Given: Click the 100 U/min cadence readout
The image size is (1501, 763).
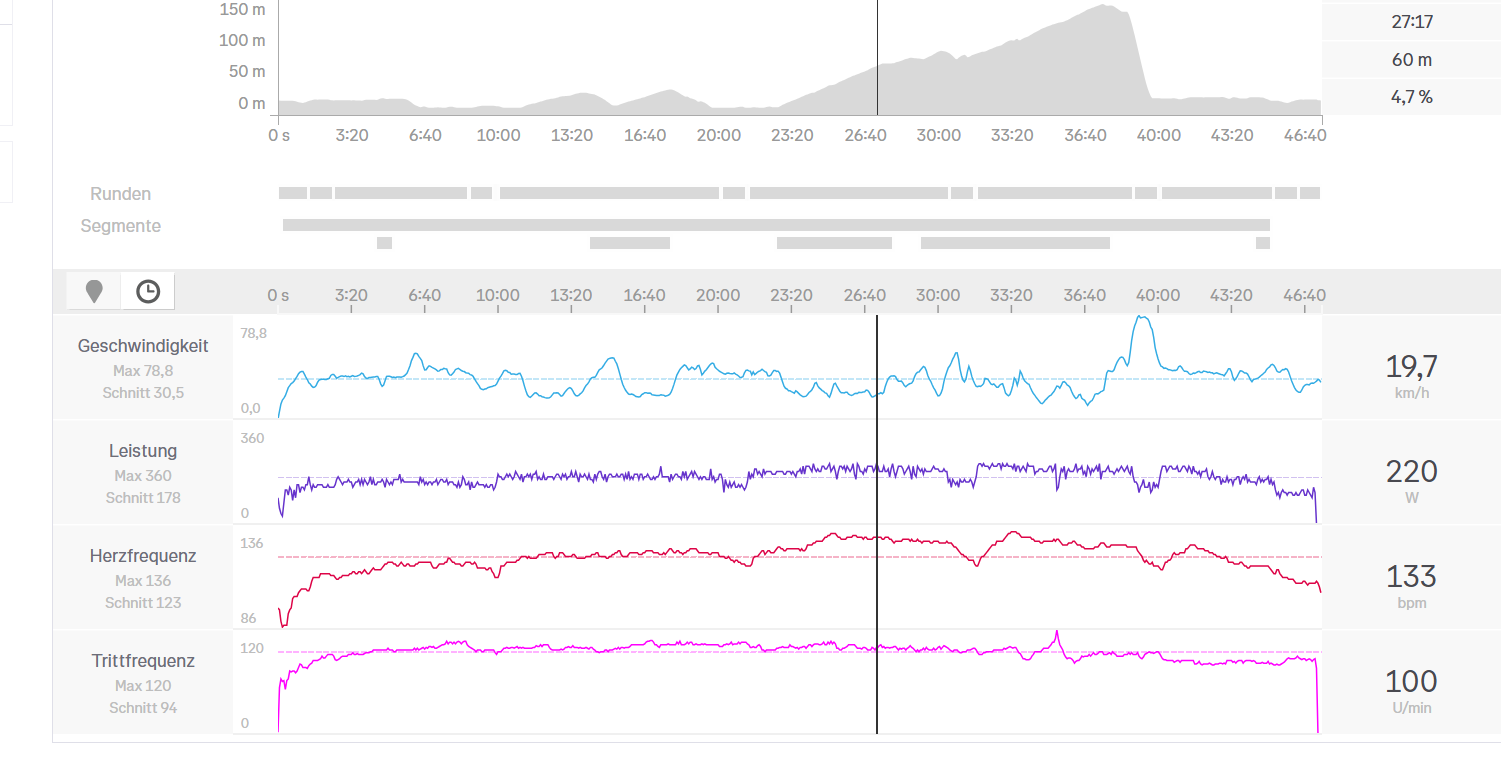Looking at the screenshot, I should pyautogui.click(x=1411, y=690).
